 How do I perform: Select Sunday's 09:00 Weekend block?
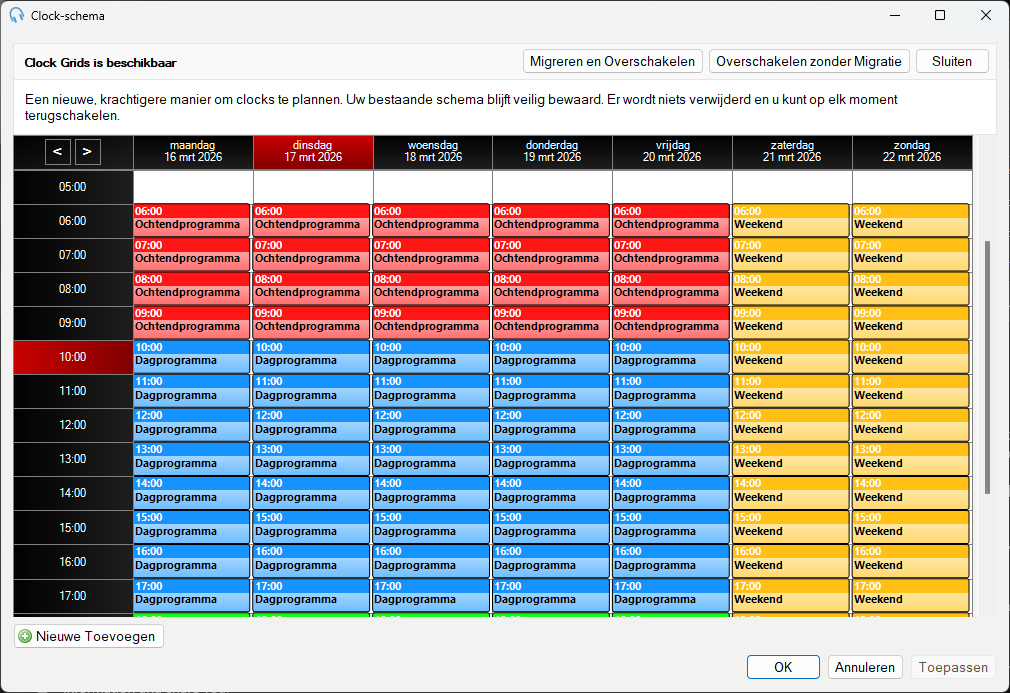pos(911,323)
